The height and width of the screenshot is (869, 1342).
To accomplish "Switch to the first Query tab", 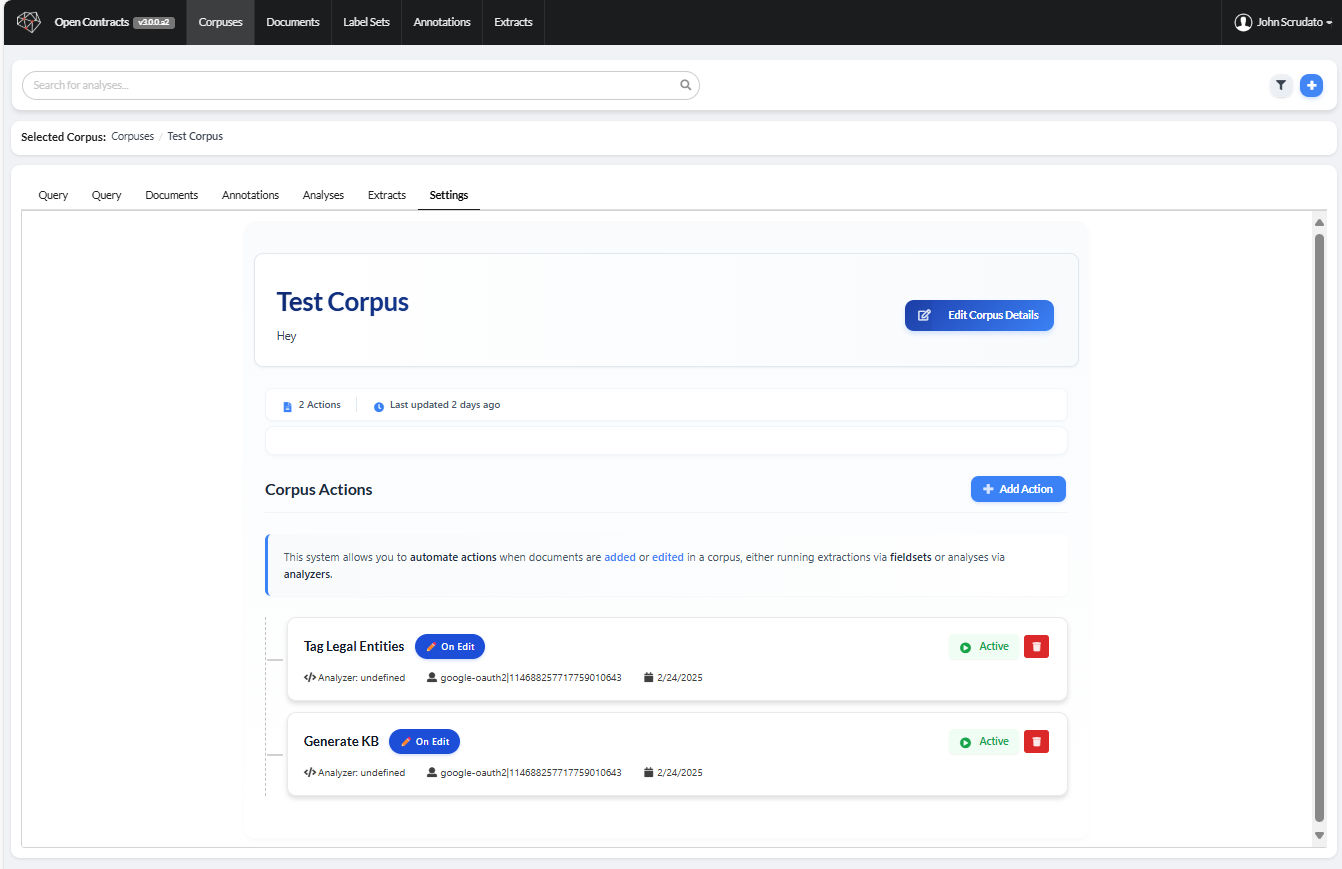I will [x=53, y=195].
